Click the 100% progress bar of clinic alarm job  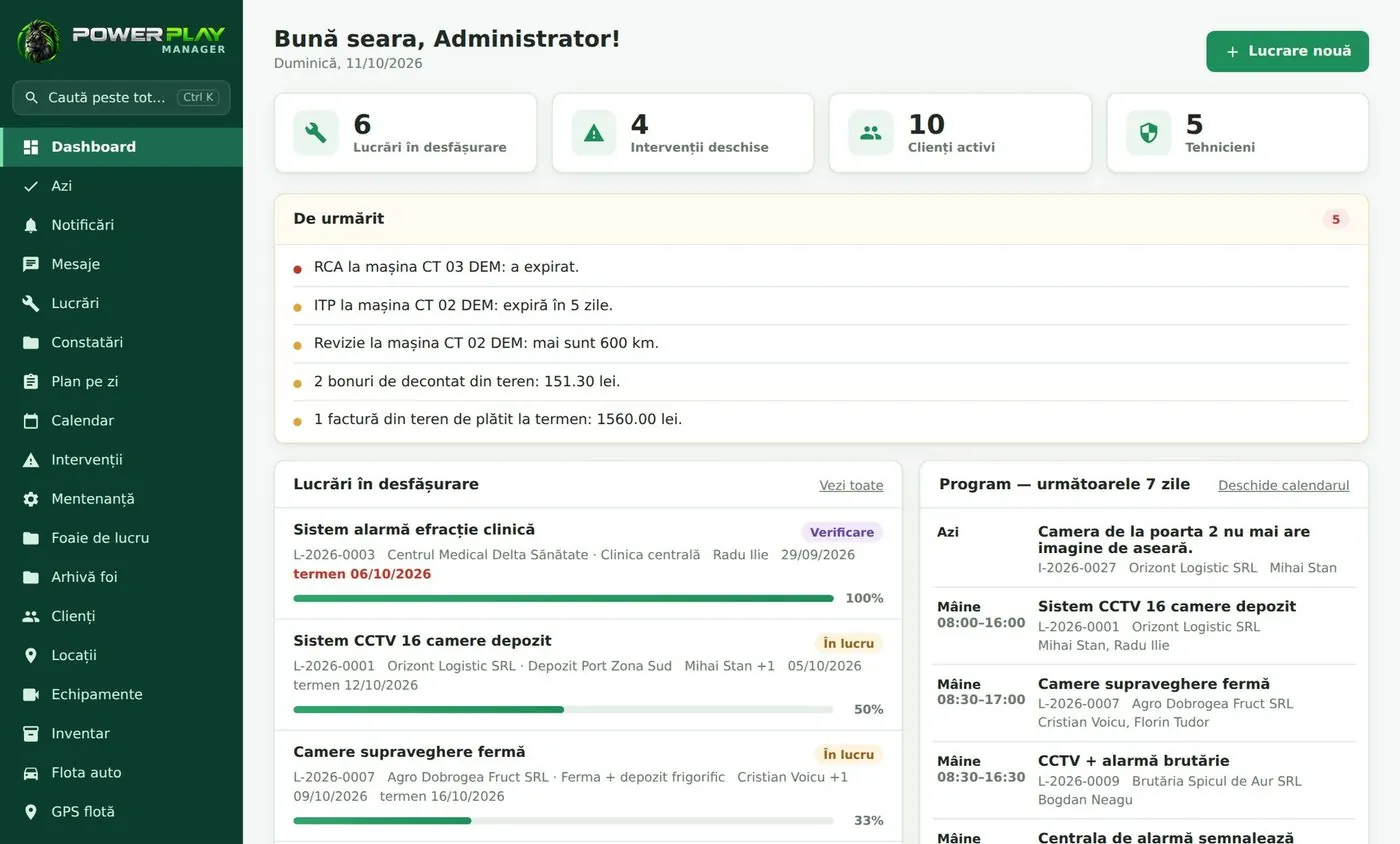point(563,598)
